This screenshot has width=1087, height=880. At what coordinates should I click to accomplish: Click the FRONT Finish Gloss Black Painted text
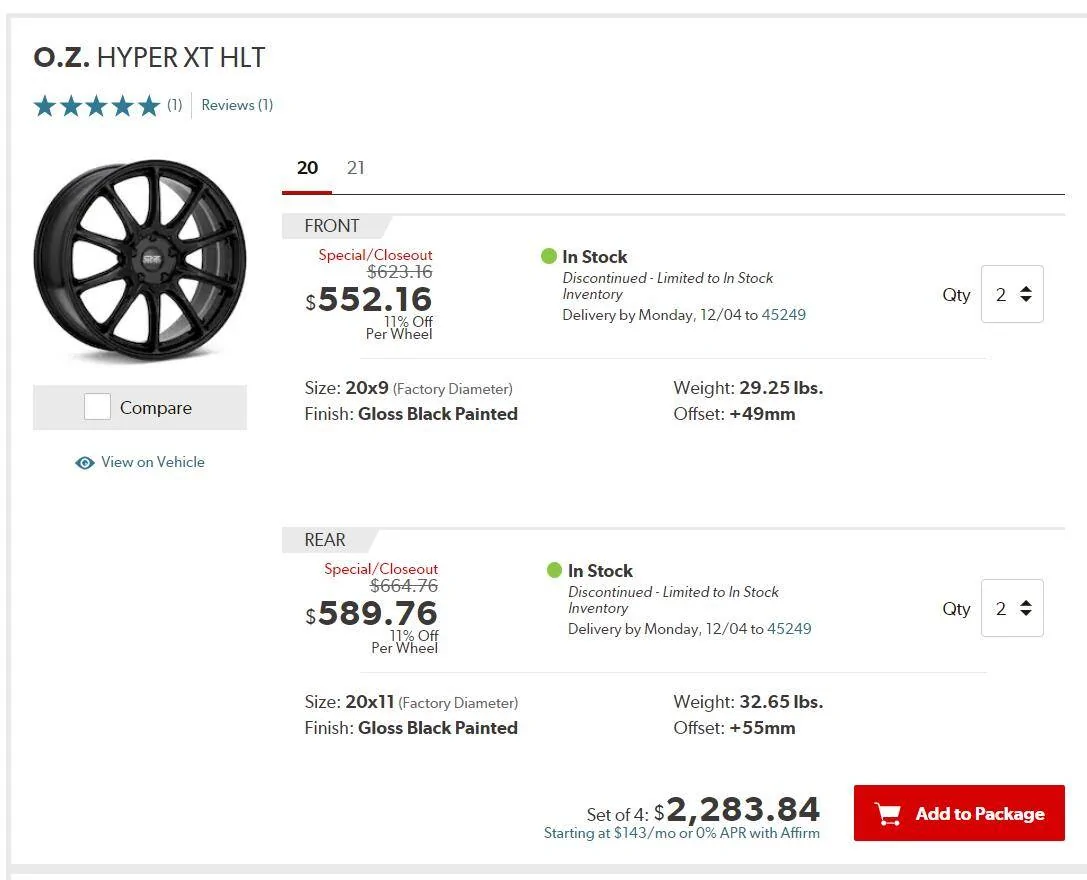pyautogui.click(x=411, y=414)
